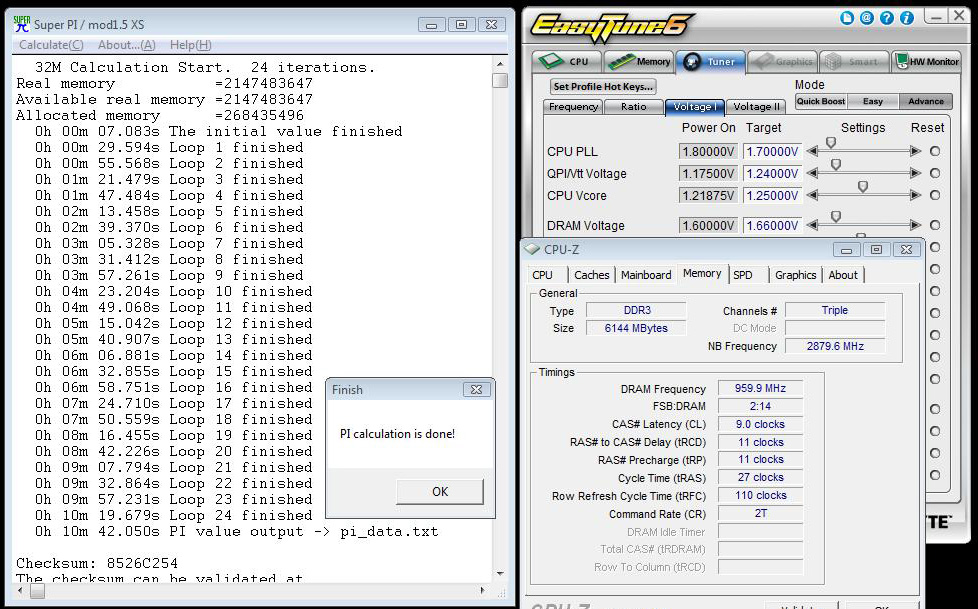Viewport: 978px width, 609px height.
Task: Open the CPU tab in CPU-Z
Action: pos(542,275)
